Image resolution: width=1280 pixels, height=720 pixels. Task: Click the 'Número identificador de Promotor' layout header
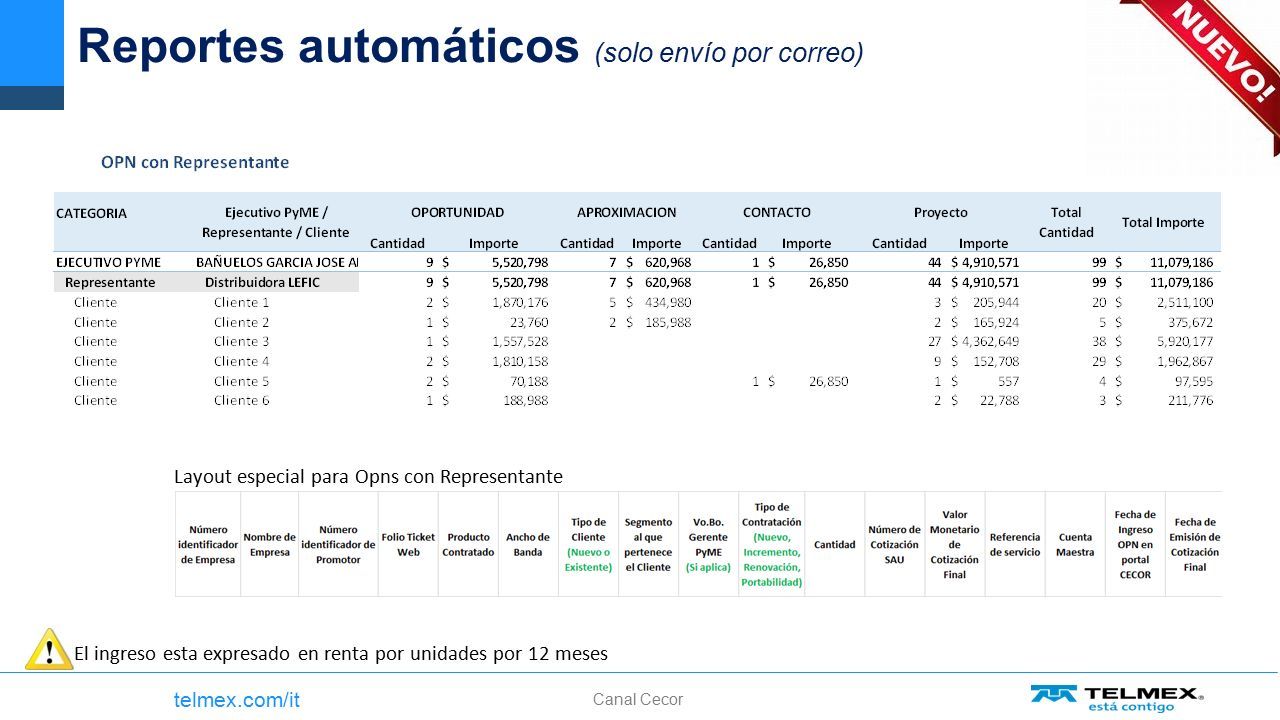coord(338,544)
